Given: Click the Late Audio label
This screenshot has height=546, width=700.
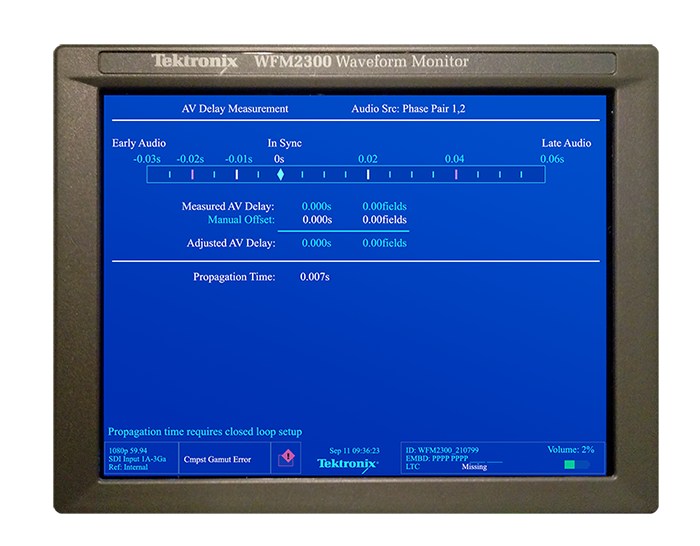Looking at the screenshot, I should click(566, 143).
